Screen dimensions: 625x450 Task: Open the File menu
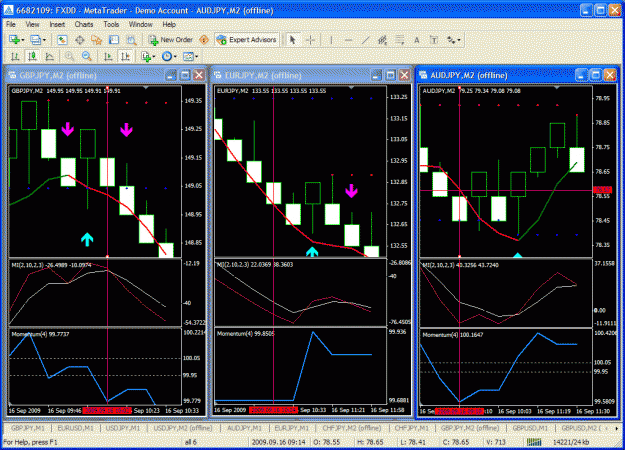point(11,24)
